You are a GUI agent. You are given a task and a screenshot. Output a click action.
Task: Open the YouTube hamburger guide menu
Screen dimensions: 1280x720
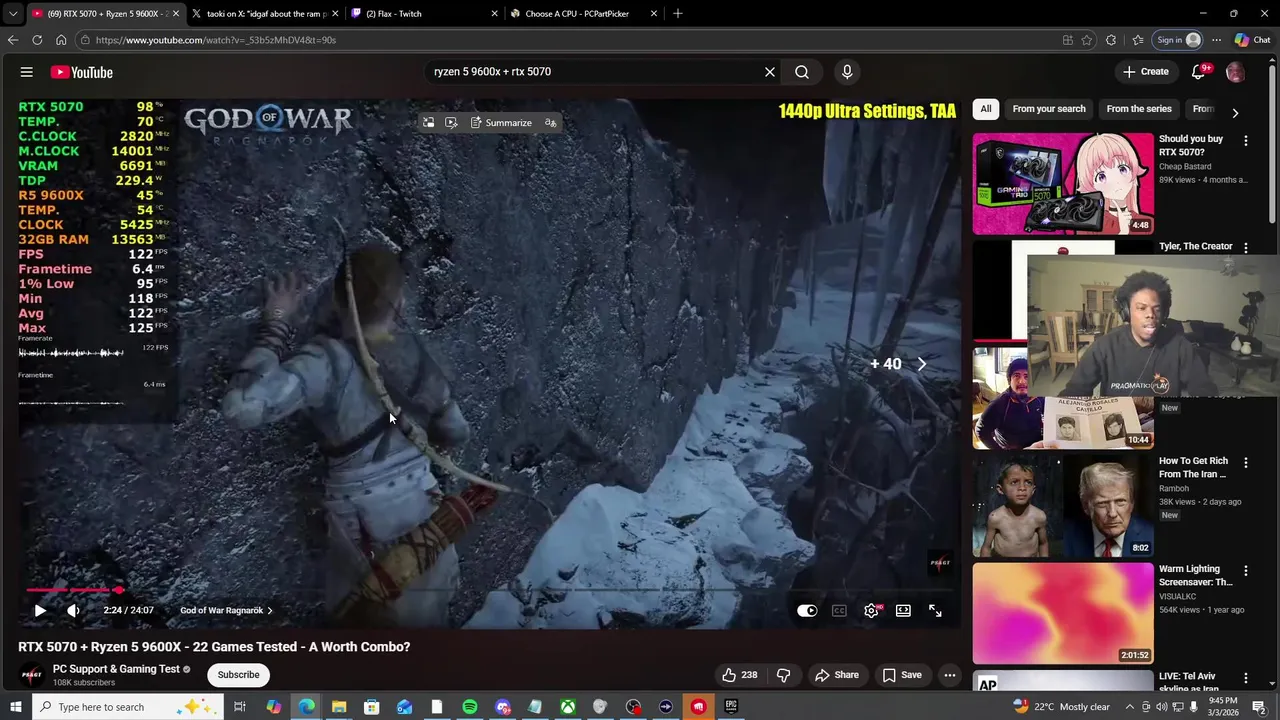(x=27, y=72)
